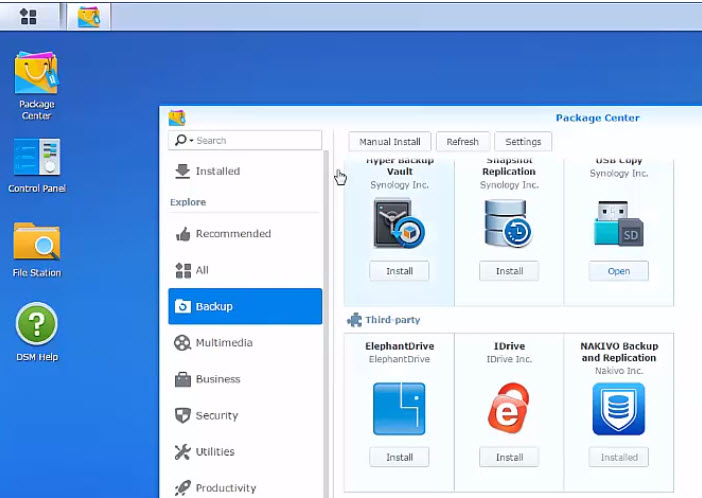Click Snapshot Replication title
The height and width of the screenshot is (498, 702).
509,166
